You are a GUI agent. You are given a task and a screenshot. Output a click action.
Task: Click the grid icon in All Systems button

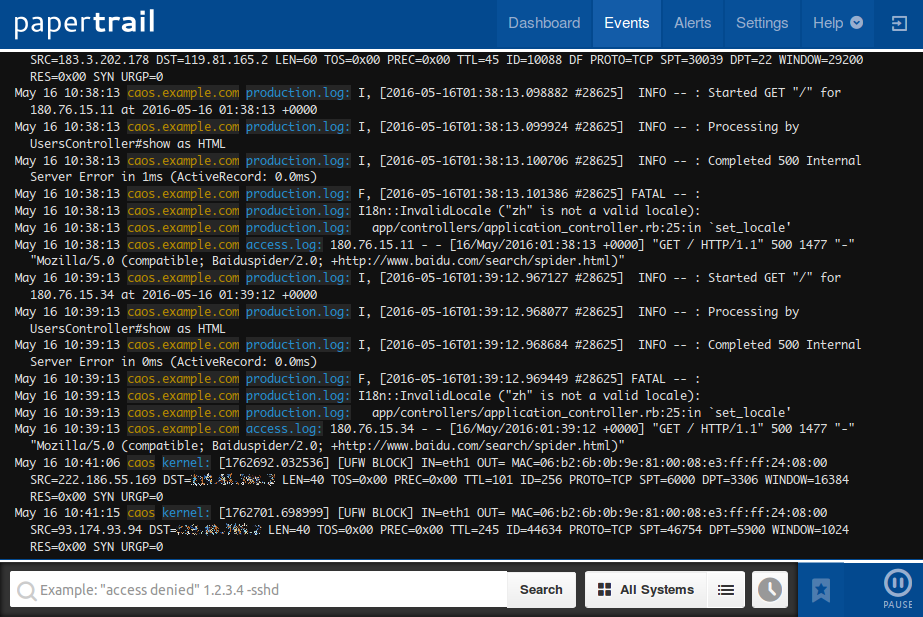(x=604, y=590)
